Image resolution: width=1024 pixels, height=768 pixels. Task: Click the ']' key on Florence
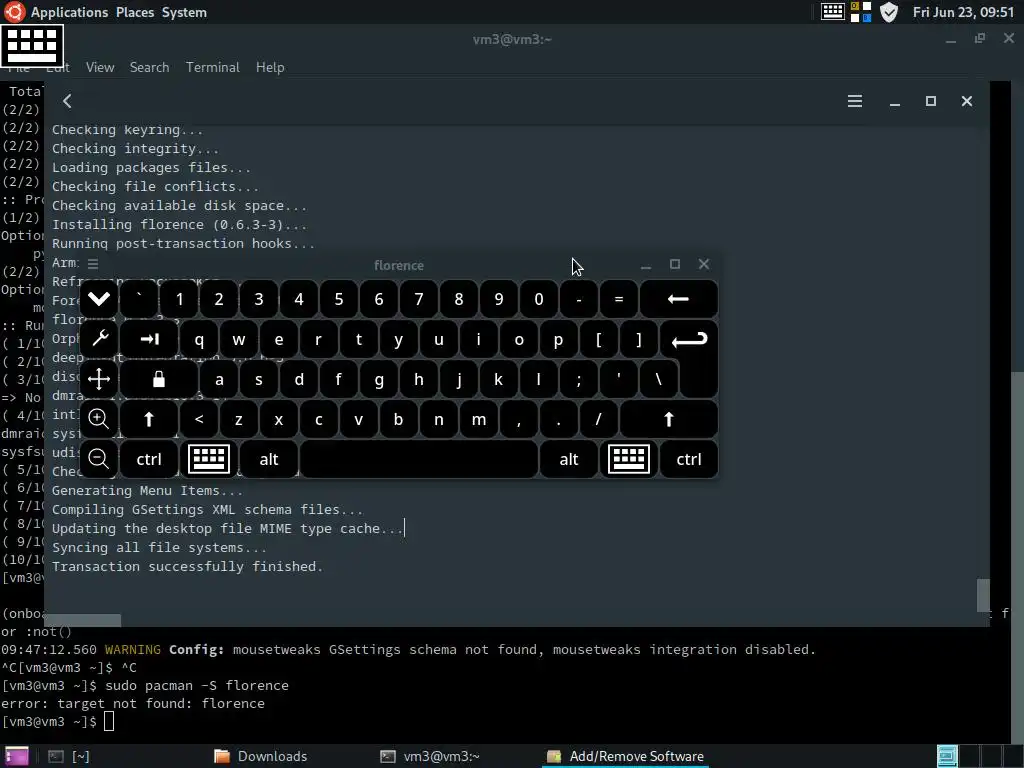coord(639,339)
